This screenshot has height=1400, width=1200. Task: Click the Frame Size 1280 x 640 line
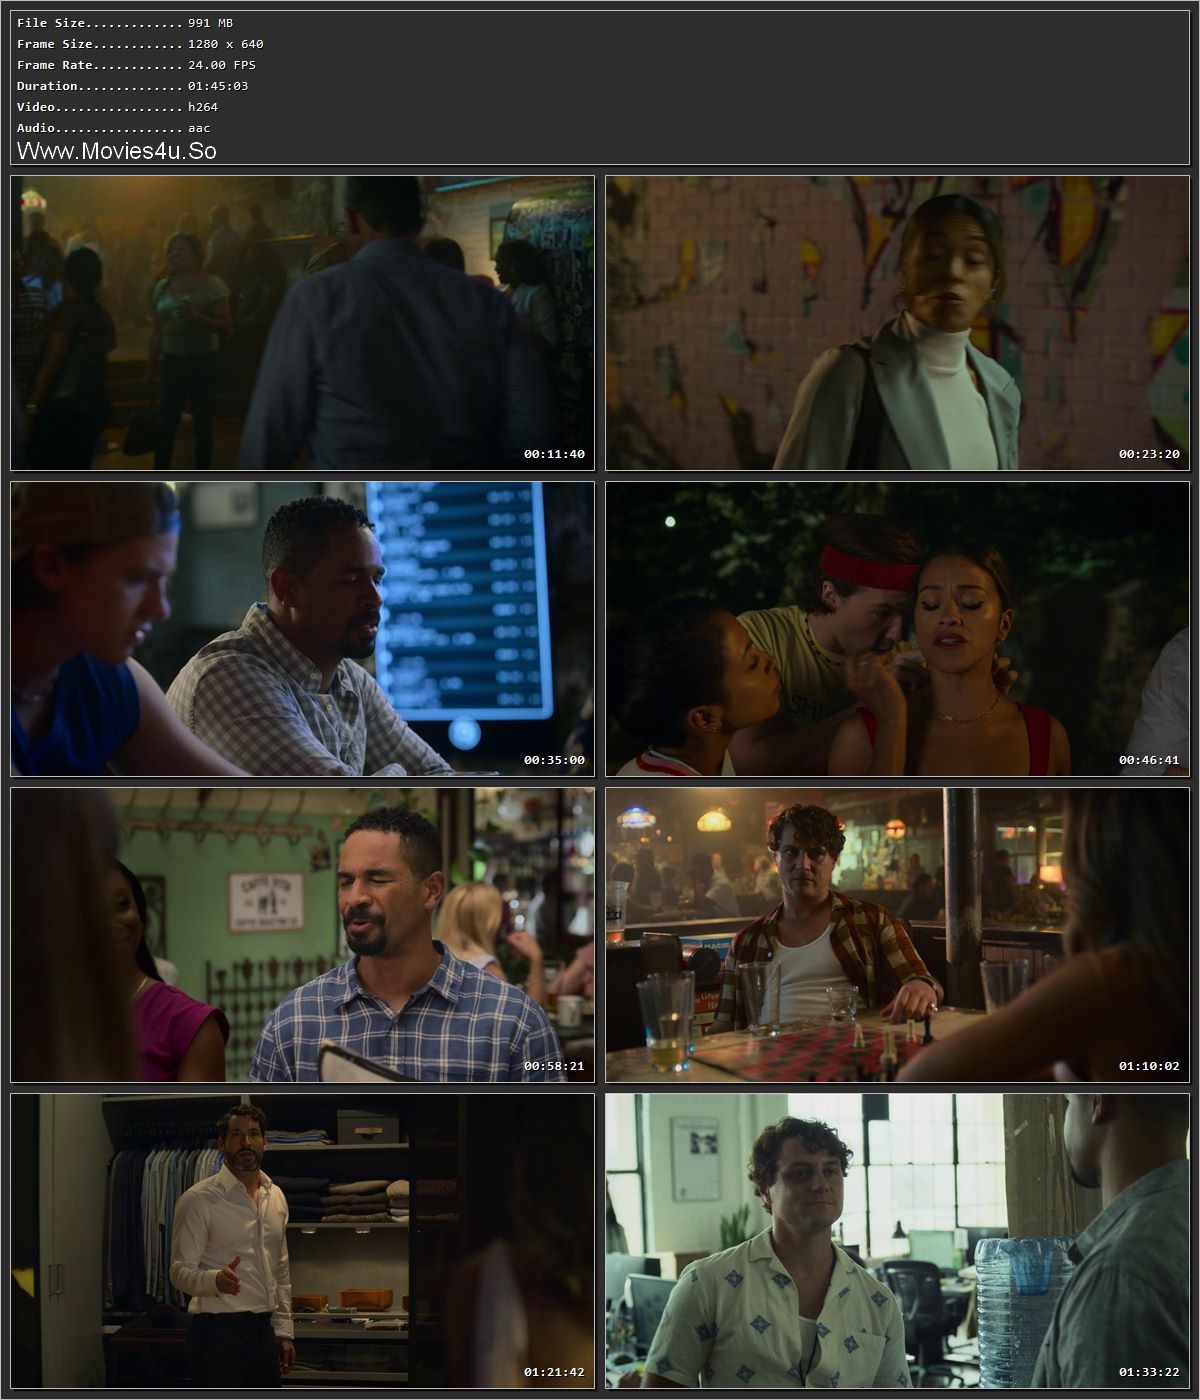125,43
